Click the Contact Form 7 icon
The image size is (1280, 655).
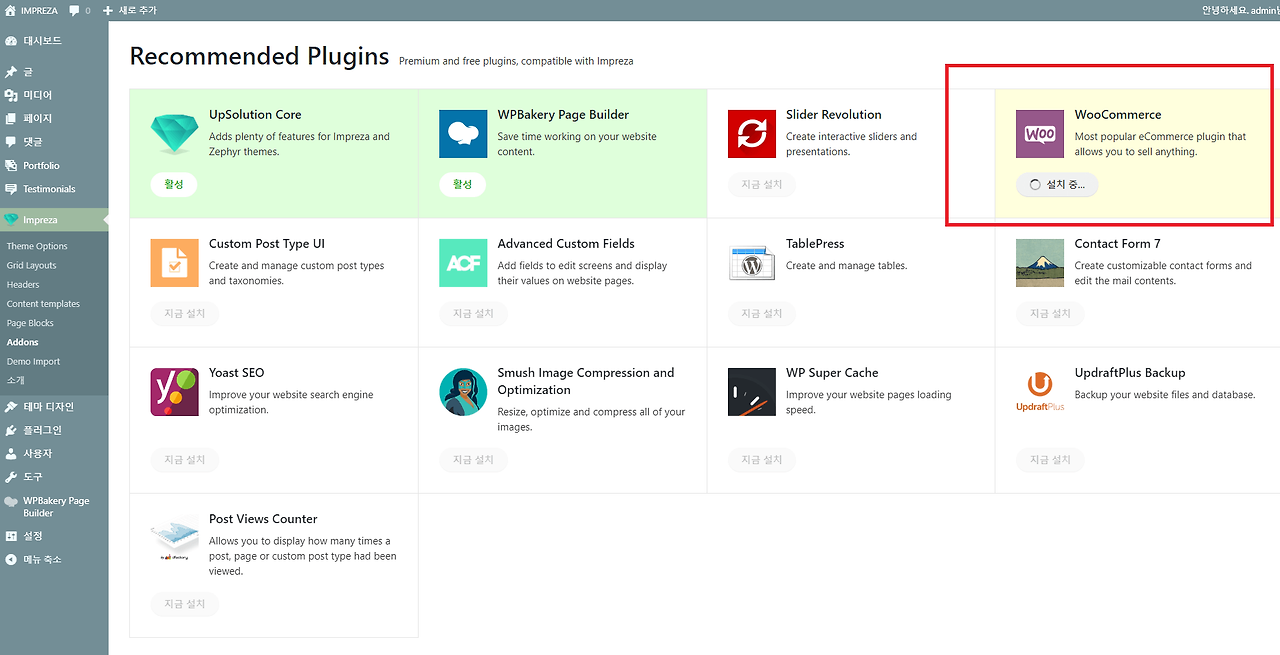1040,263
